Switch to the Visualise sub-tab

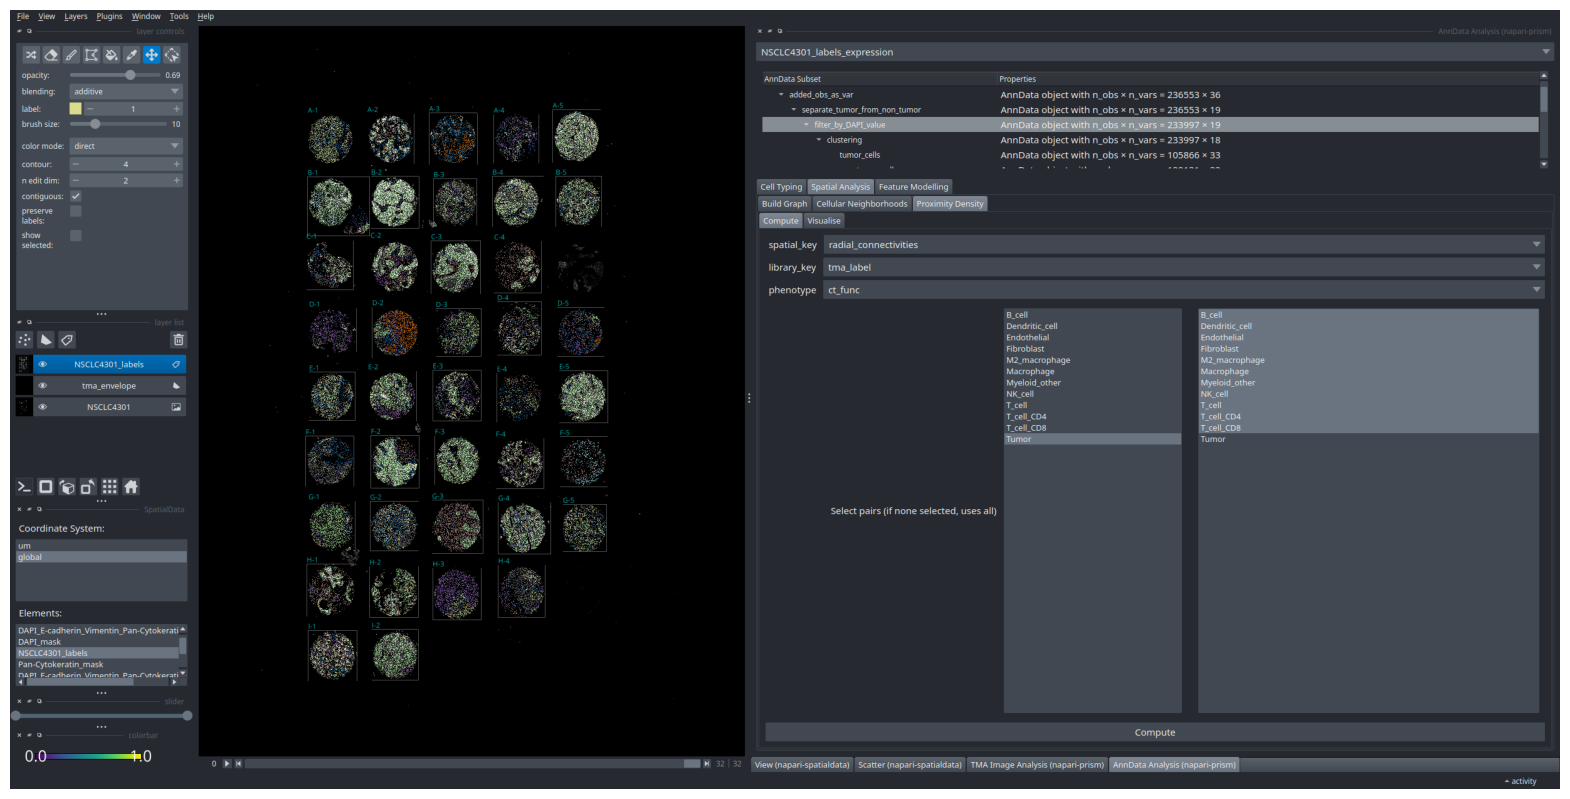[x=824, y=221]
